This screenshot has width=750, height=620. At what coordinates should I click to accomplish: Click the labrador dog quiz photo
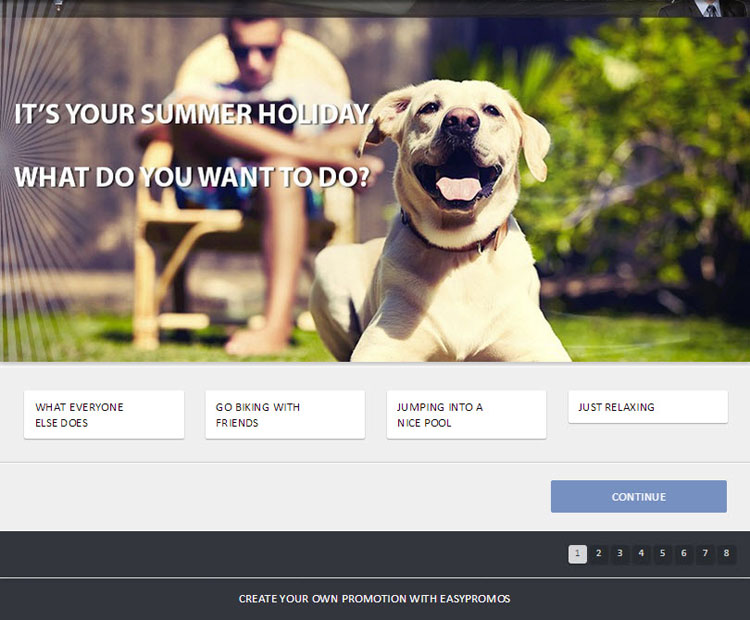point(375,190)
